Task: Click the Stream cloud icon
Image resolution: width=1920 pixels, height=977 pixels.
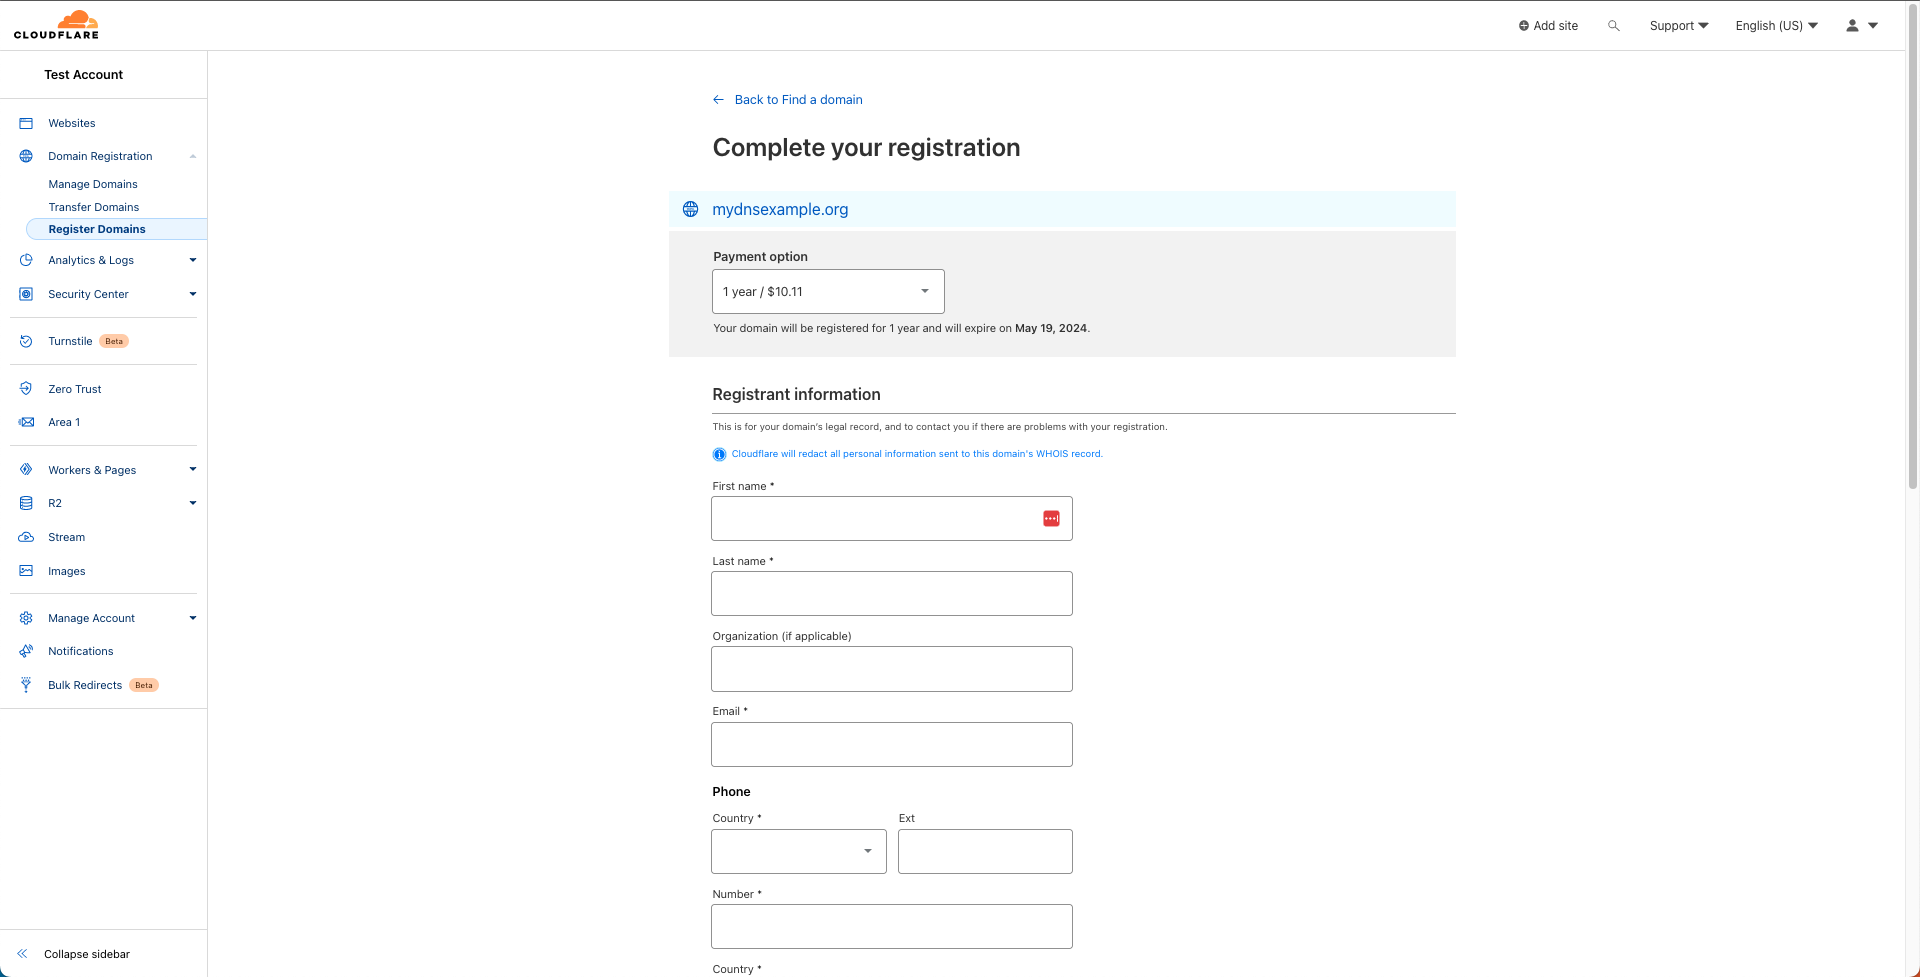Action: click(x=25, y=537)
